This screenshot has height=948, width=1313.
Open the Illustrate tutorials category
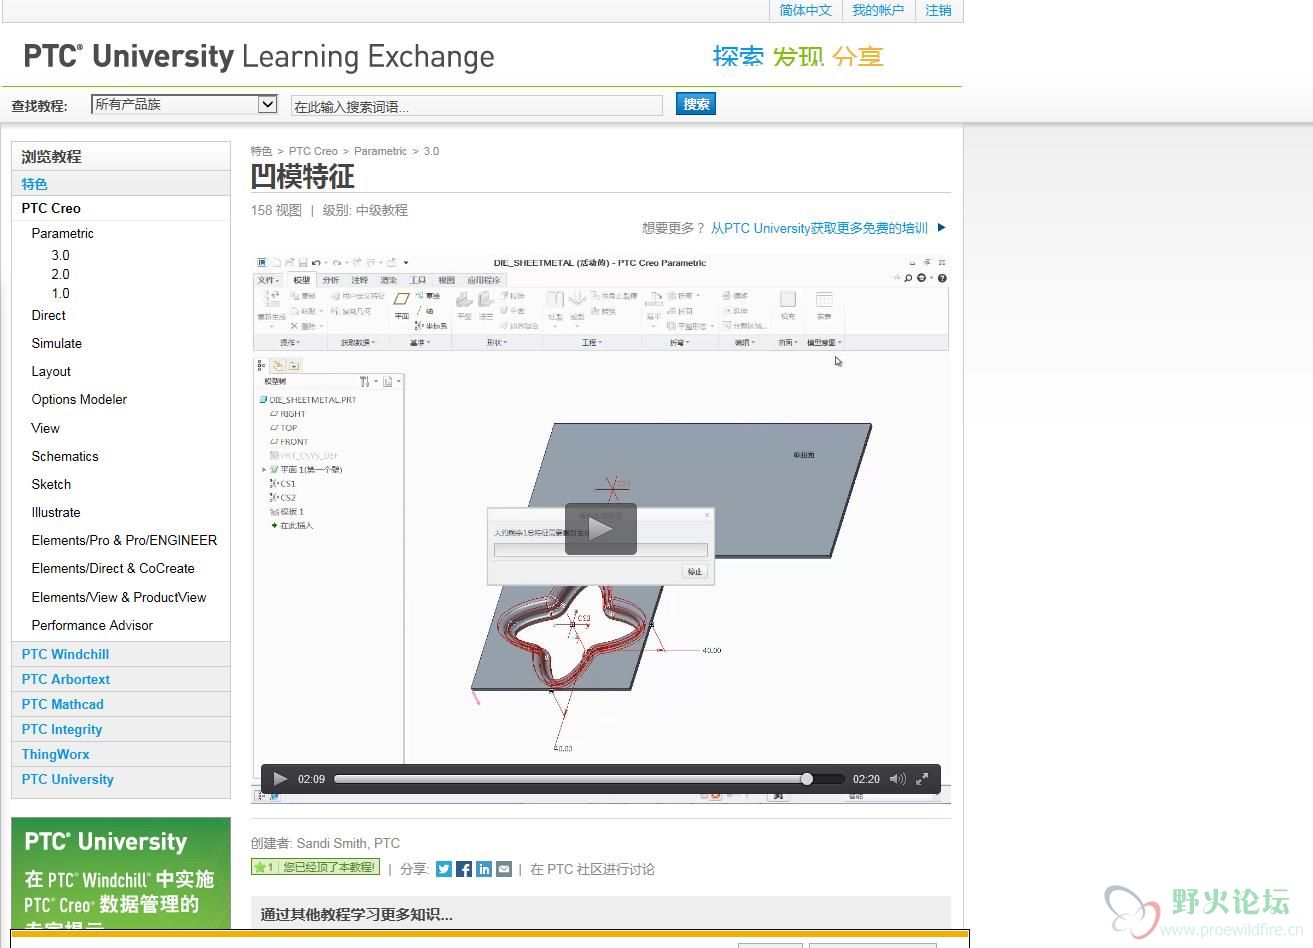point(56,512)
